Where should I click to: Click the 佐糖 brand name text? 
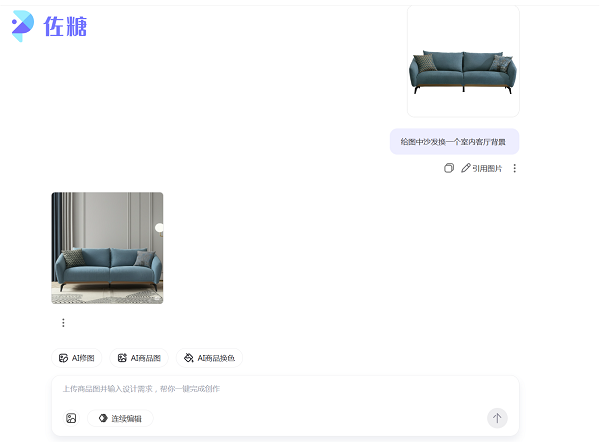click(65, 26)
